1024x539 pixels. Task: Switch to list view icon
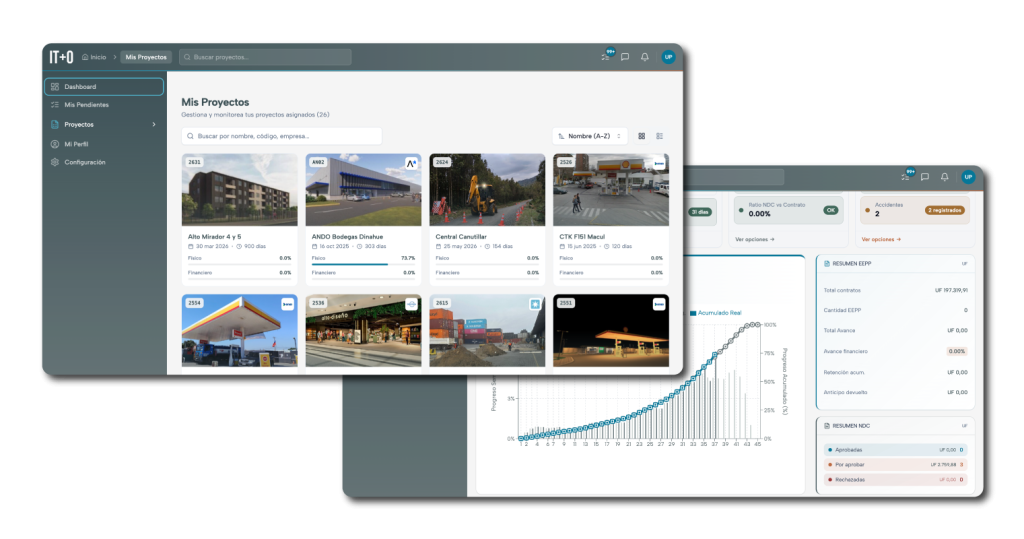(x=660, y=137)
